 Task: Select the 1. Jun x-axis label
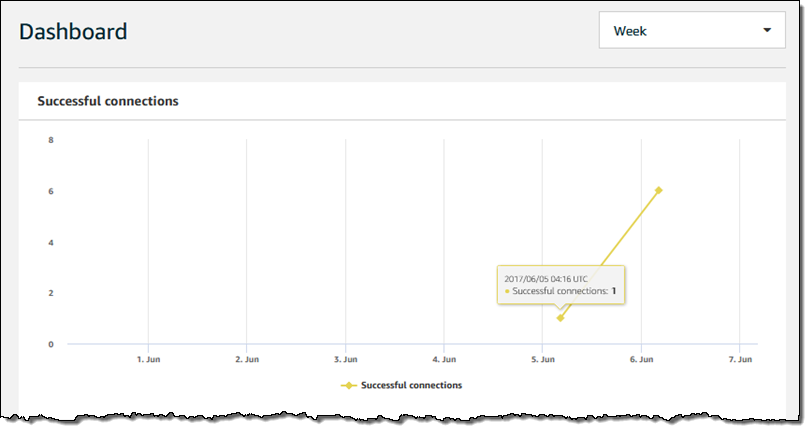coord(148,358)
